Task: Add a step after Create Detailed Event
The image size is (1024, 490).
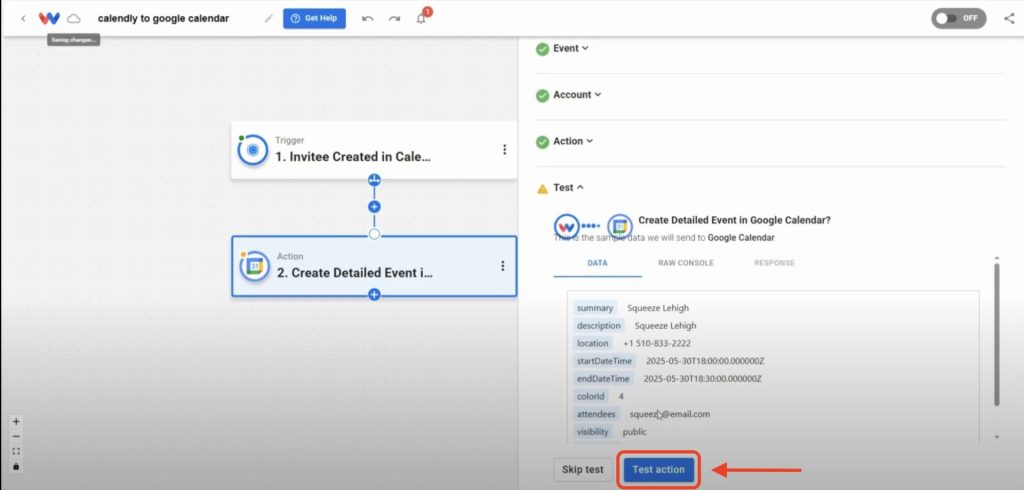Action: click(374, 295)
